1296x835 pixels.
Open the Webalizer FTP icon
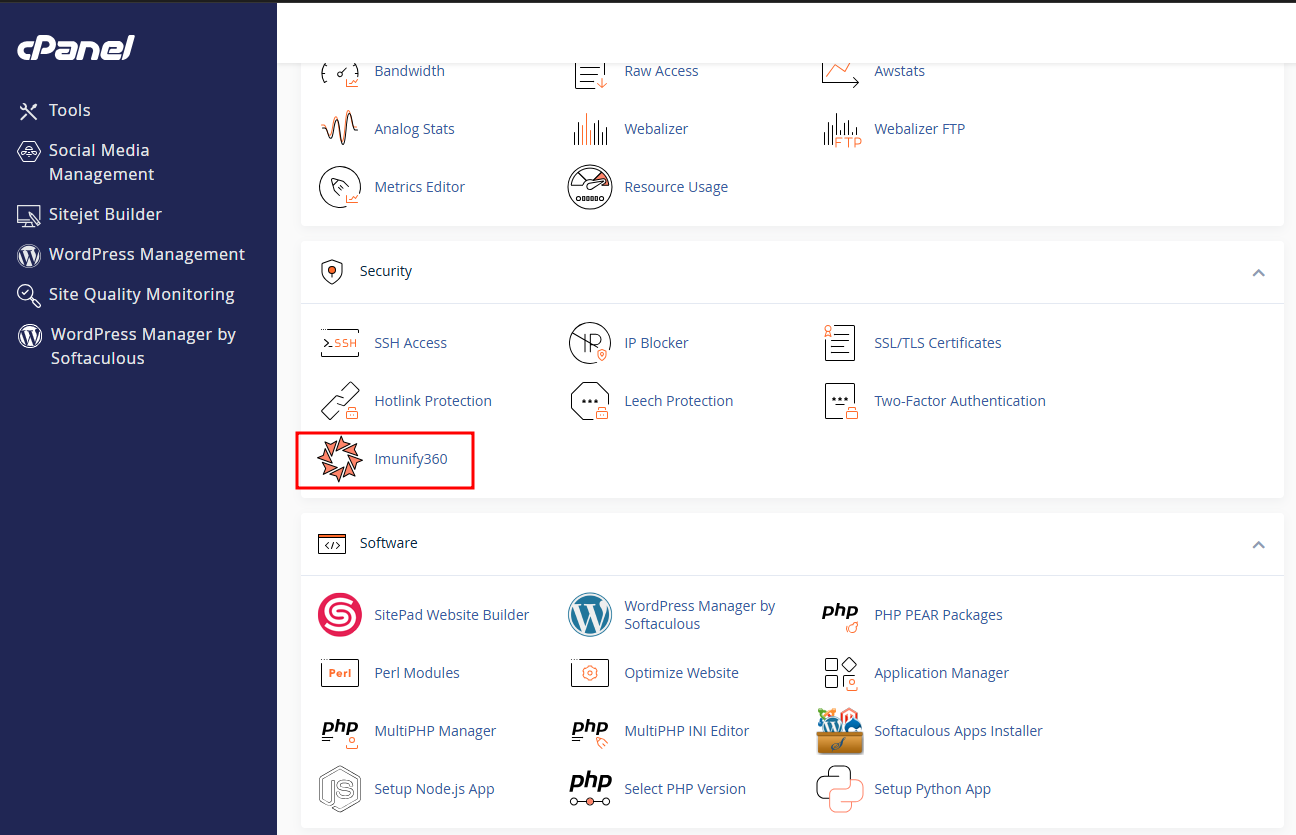[841, 129]
